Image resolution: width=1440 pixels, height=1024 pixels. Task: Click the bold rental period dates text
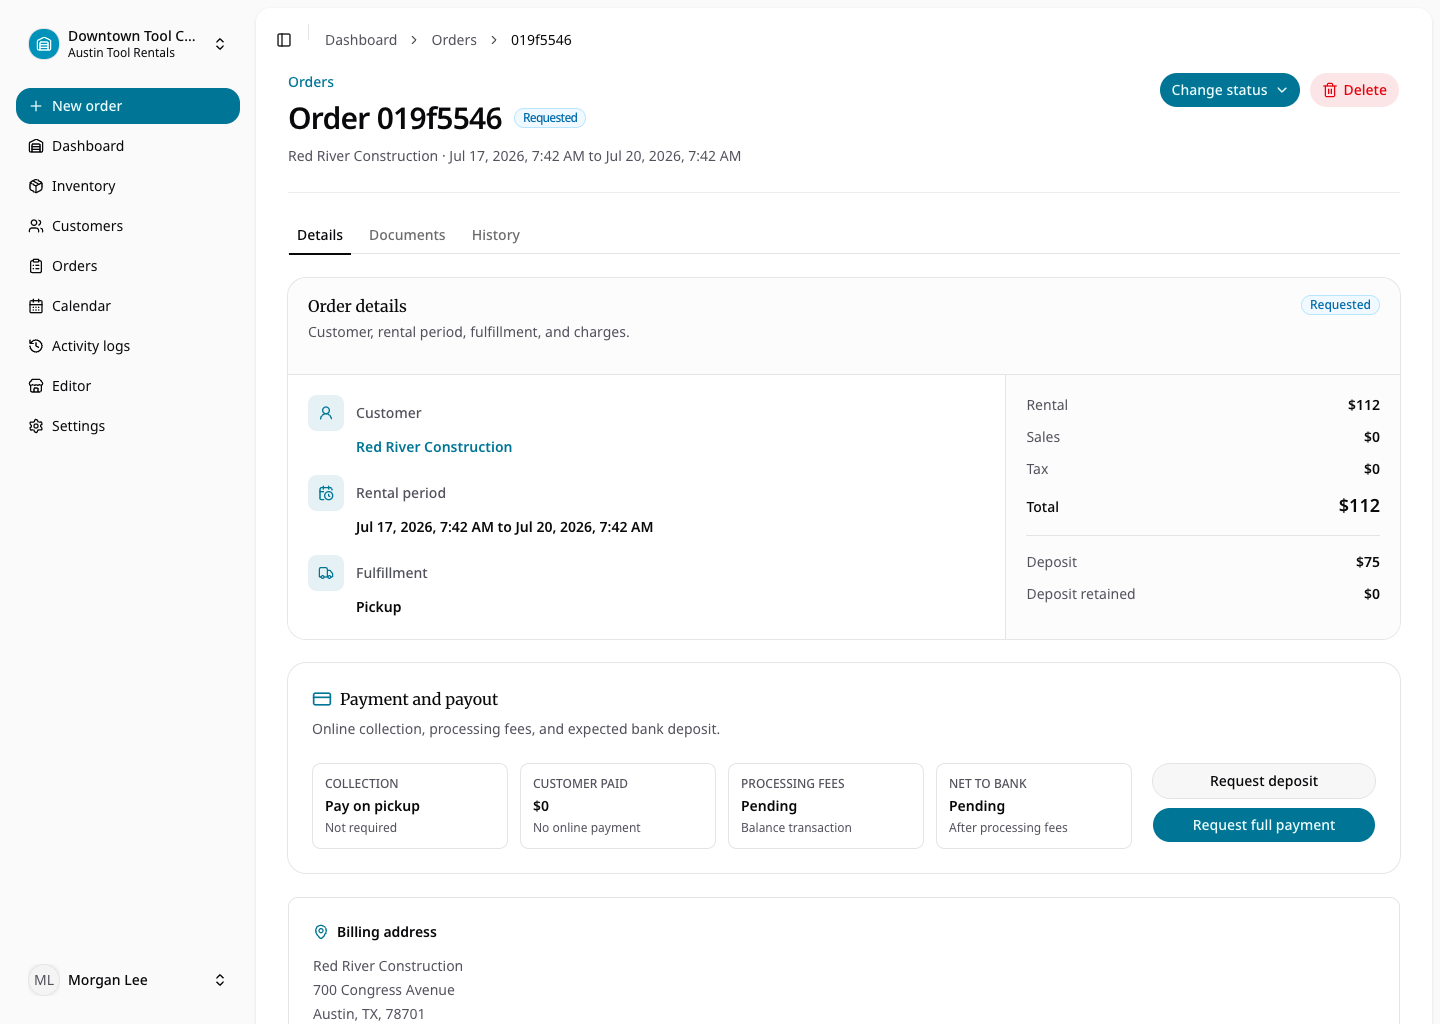point(504,527)
